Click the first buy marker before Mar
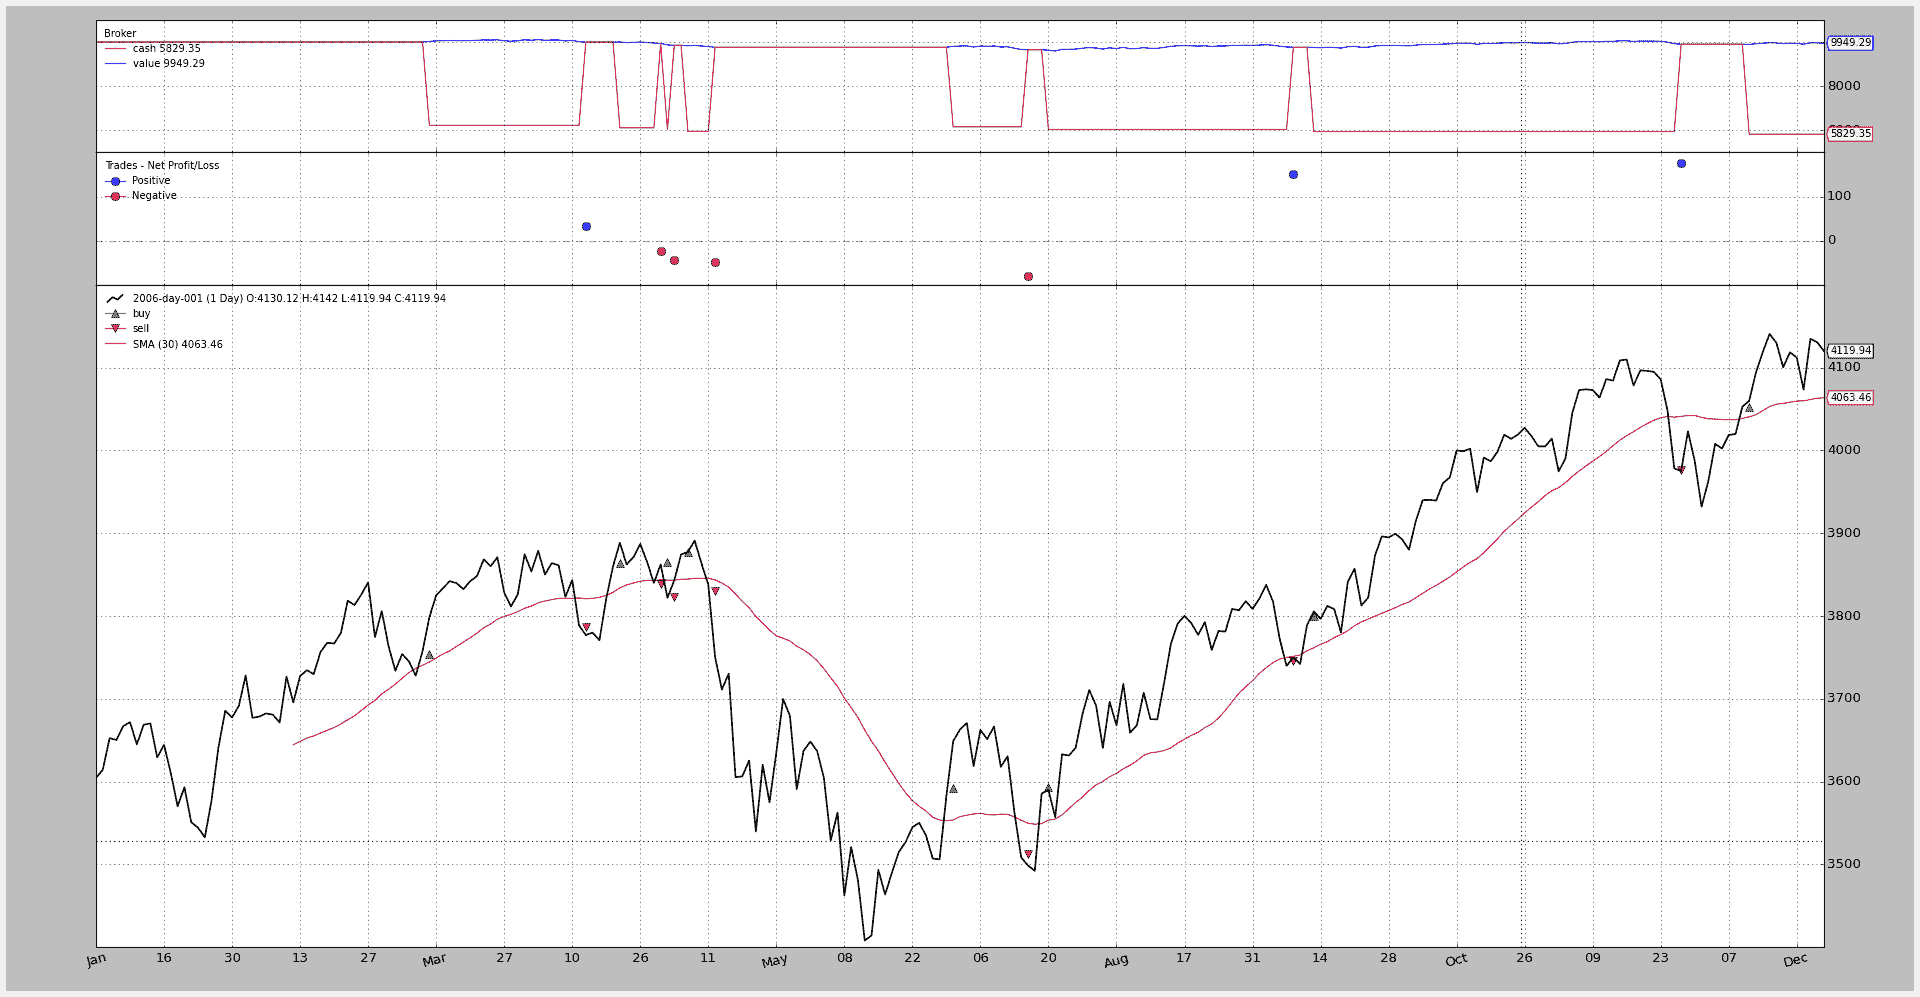Screen dimensions: 1920x997 click(429, 655)
